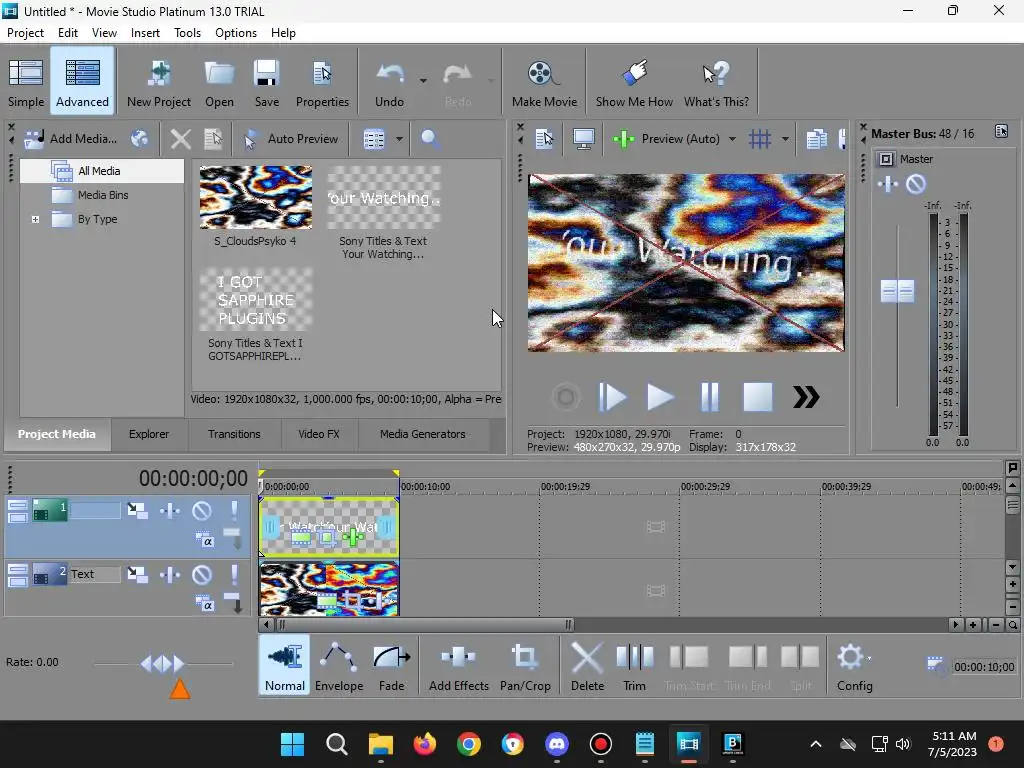The width and height of the screenshot is (1024, 768).
Task: Open a project file
Action: pos(219,82)
